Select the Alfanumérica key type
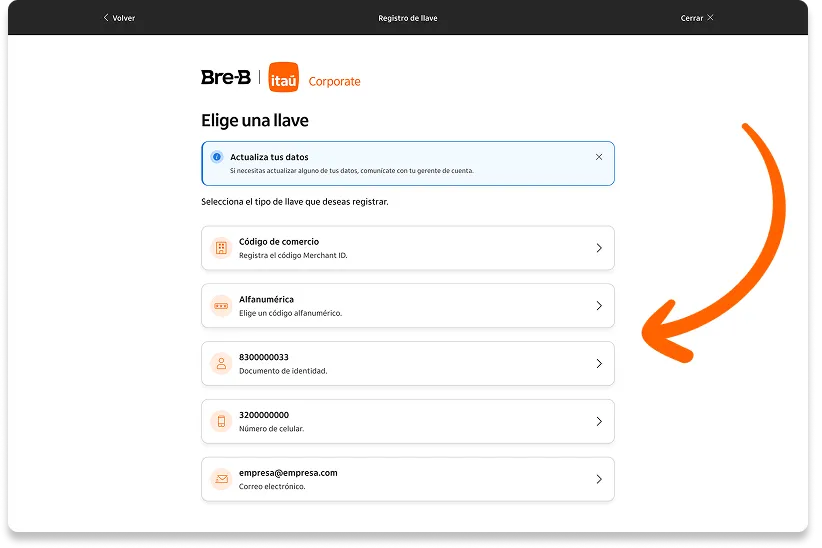Viewport: 822px width, 548px height. point(408,306)
